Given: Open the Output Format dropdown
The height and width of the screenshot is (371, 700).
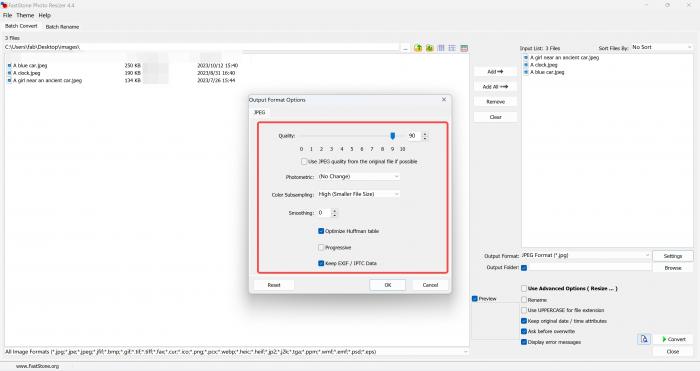Looking at the screenshot, I should point(585,255).
